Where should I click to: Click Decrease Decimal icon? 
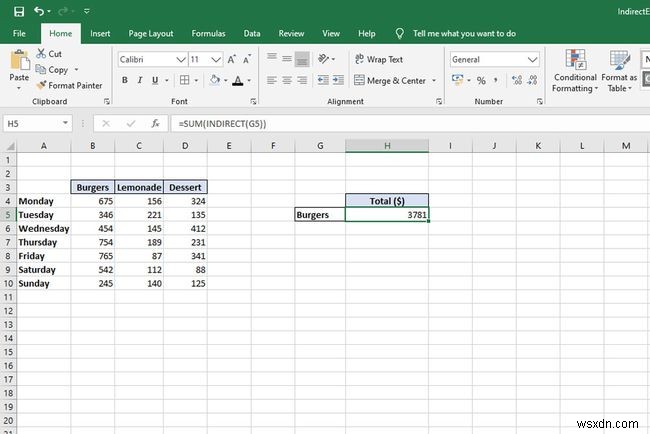532,80
